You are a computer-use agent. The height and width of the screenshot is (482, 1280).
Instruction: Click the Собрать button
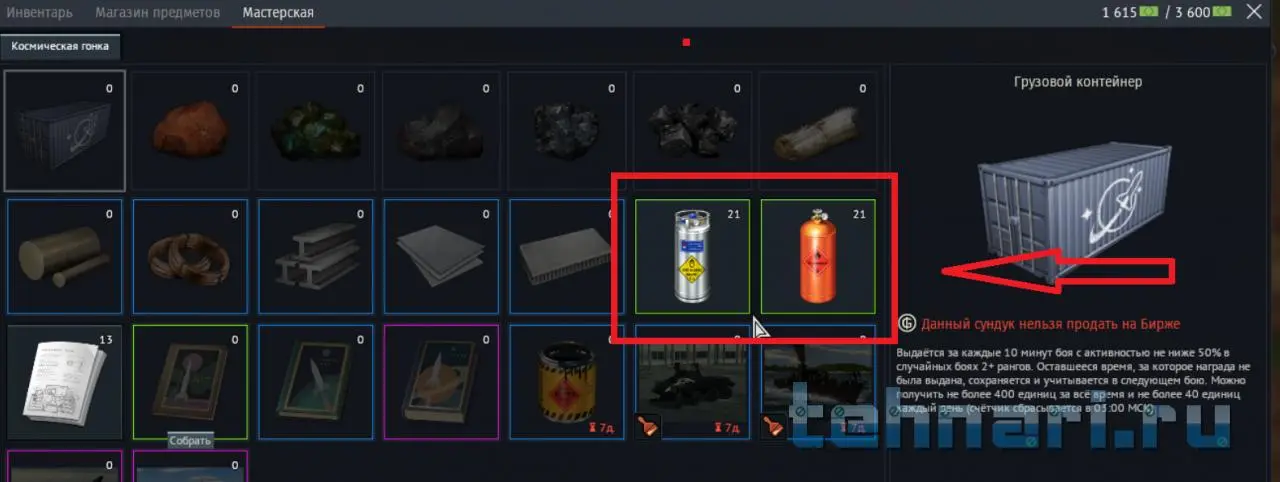click(190, 442)
